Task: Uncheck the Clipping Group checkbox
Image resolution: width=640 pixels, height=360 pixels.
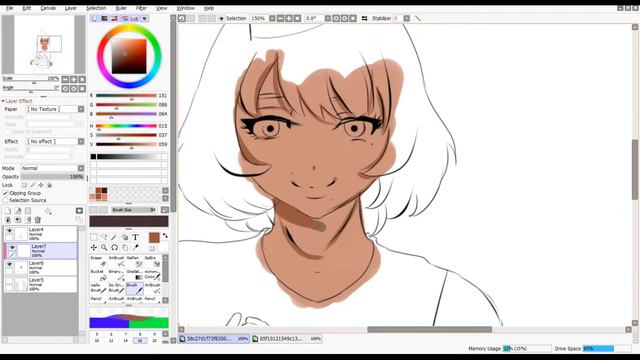Action: (5, 193)
